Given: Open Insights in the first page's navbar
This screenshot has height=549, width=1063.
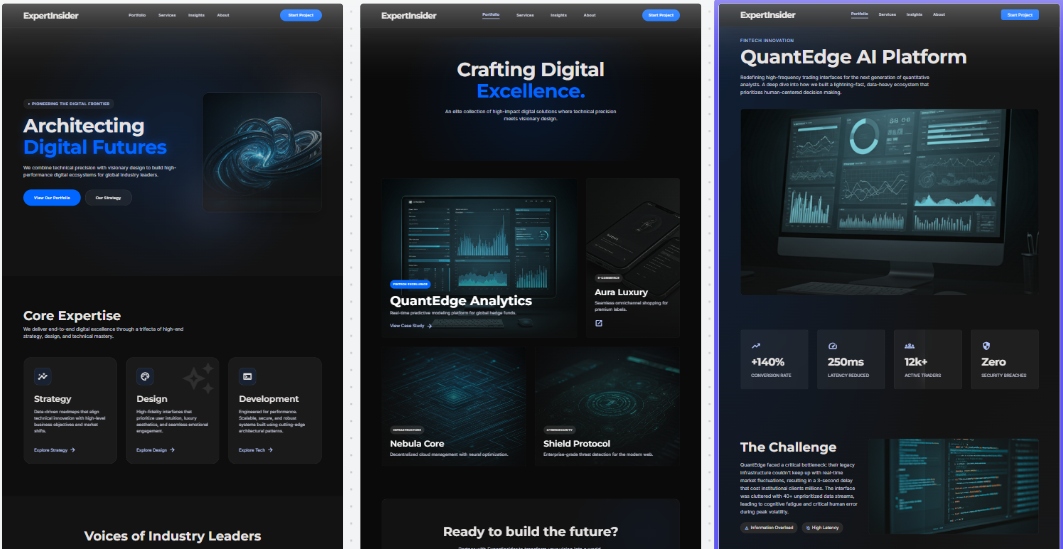Looking at the screenshot, I should pyautogui.click(x=197, y=15).
